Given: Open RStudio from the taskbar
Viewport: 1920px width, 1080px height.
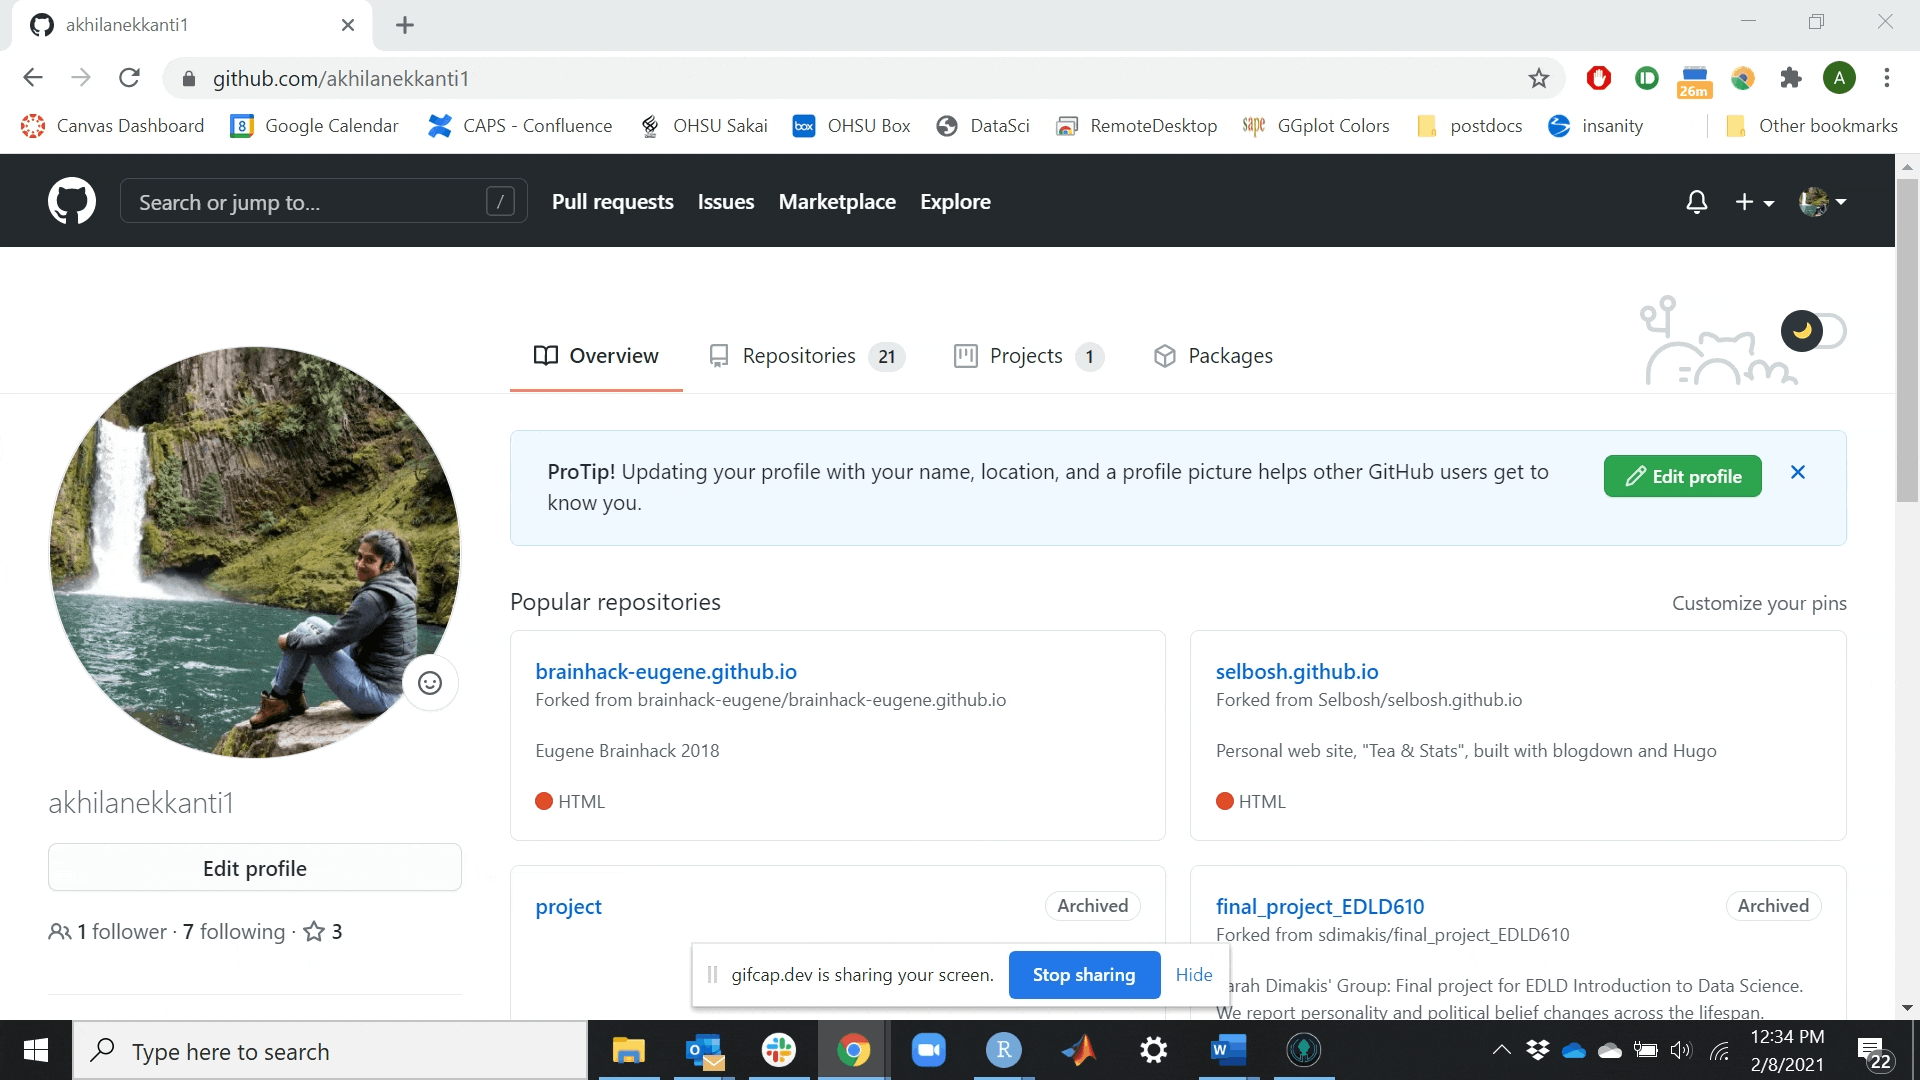Looking at the screenshot, I should (1003, 1050).
